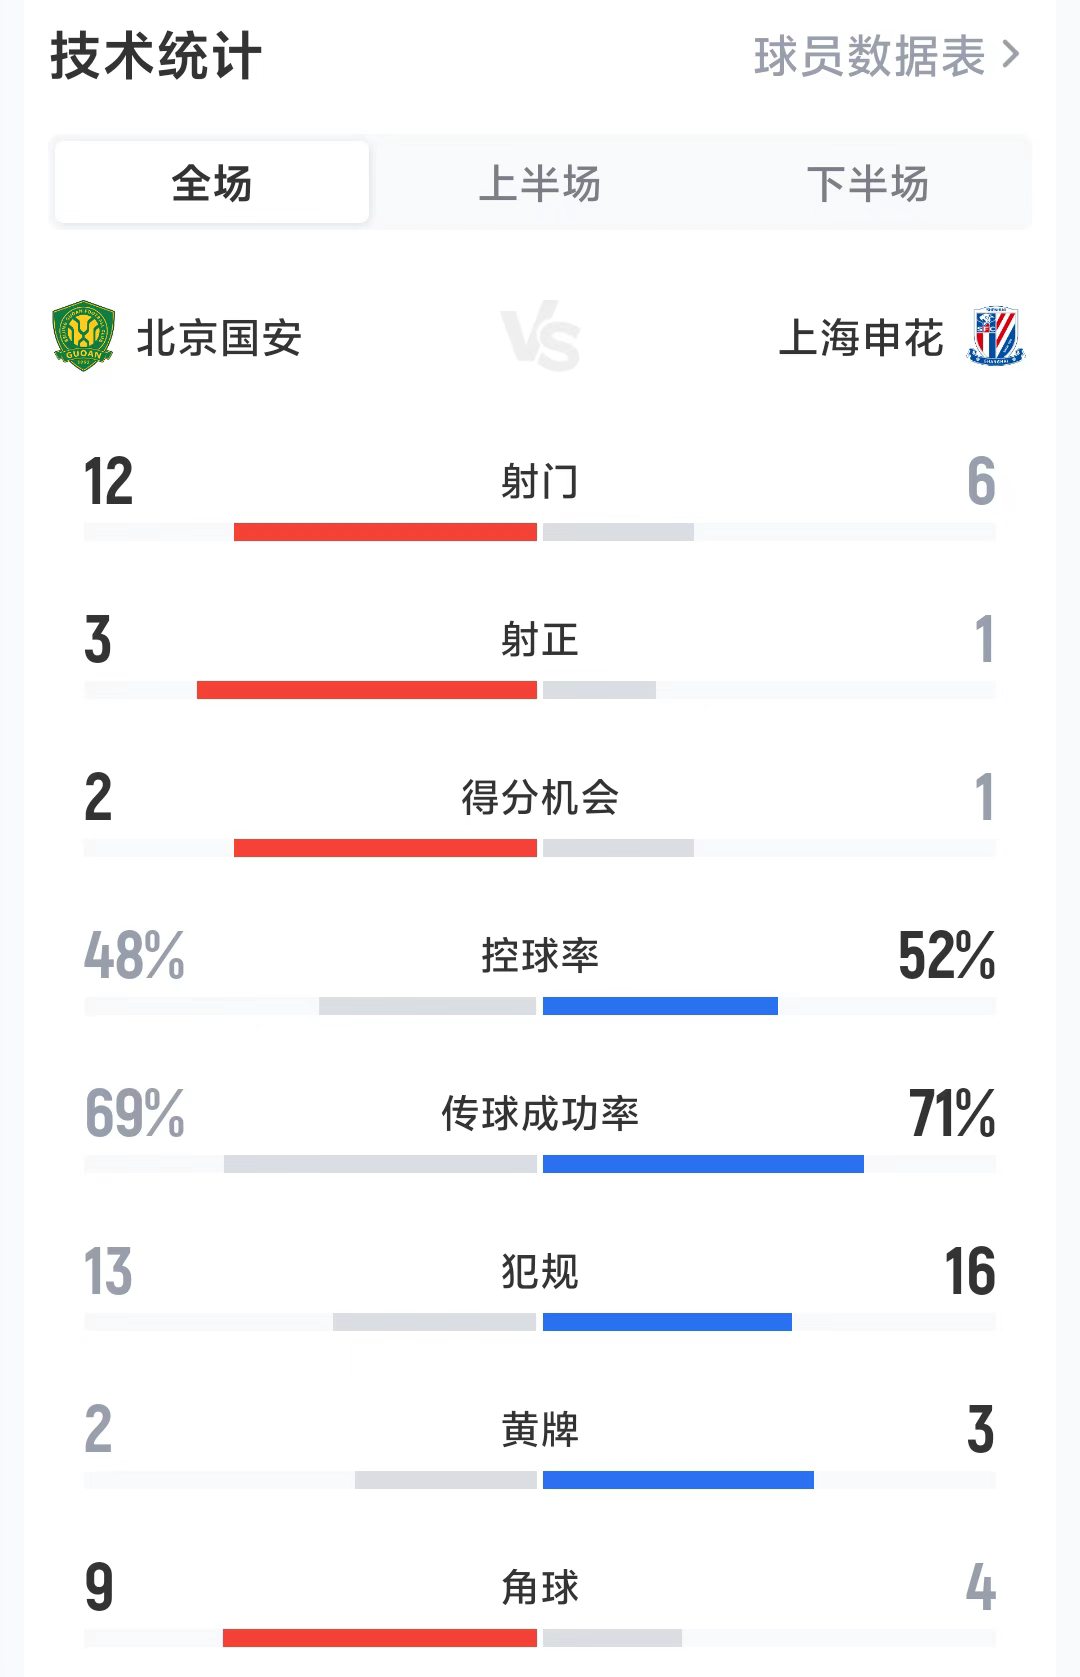Switch to the 下半场 second-half tab
Image resolution: width=1080 pixels, height=1677 pixels.
click(x=867, y=184)
